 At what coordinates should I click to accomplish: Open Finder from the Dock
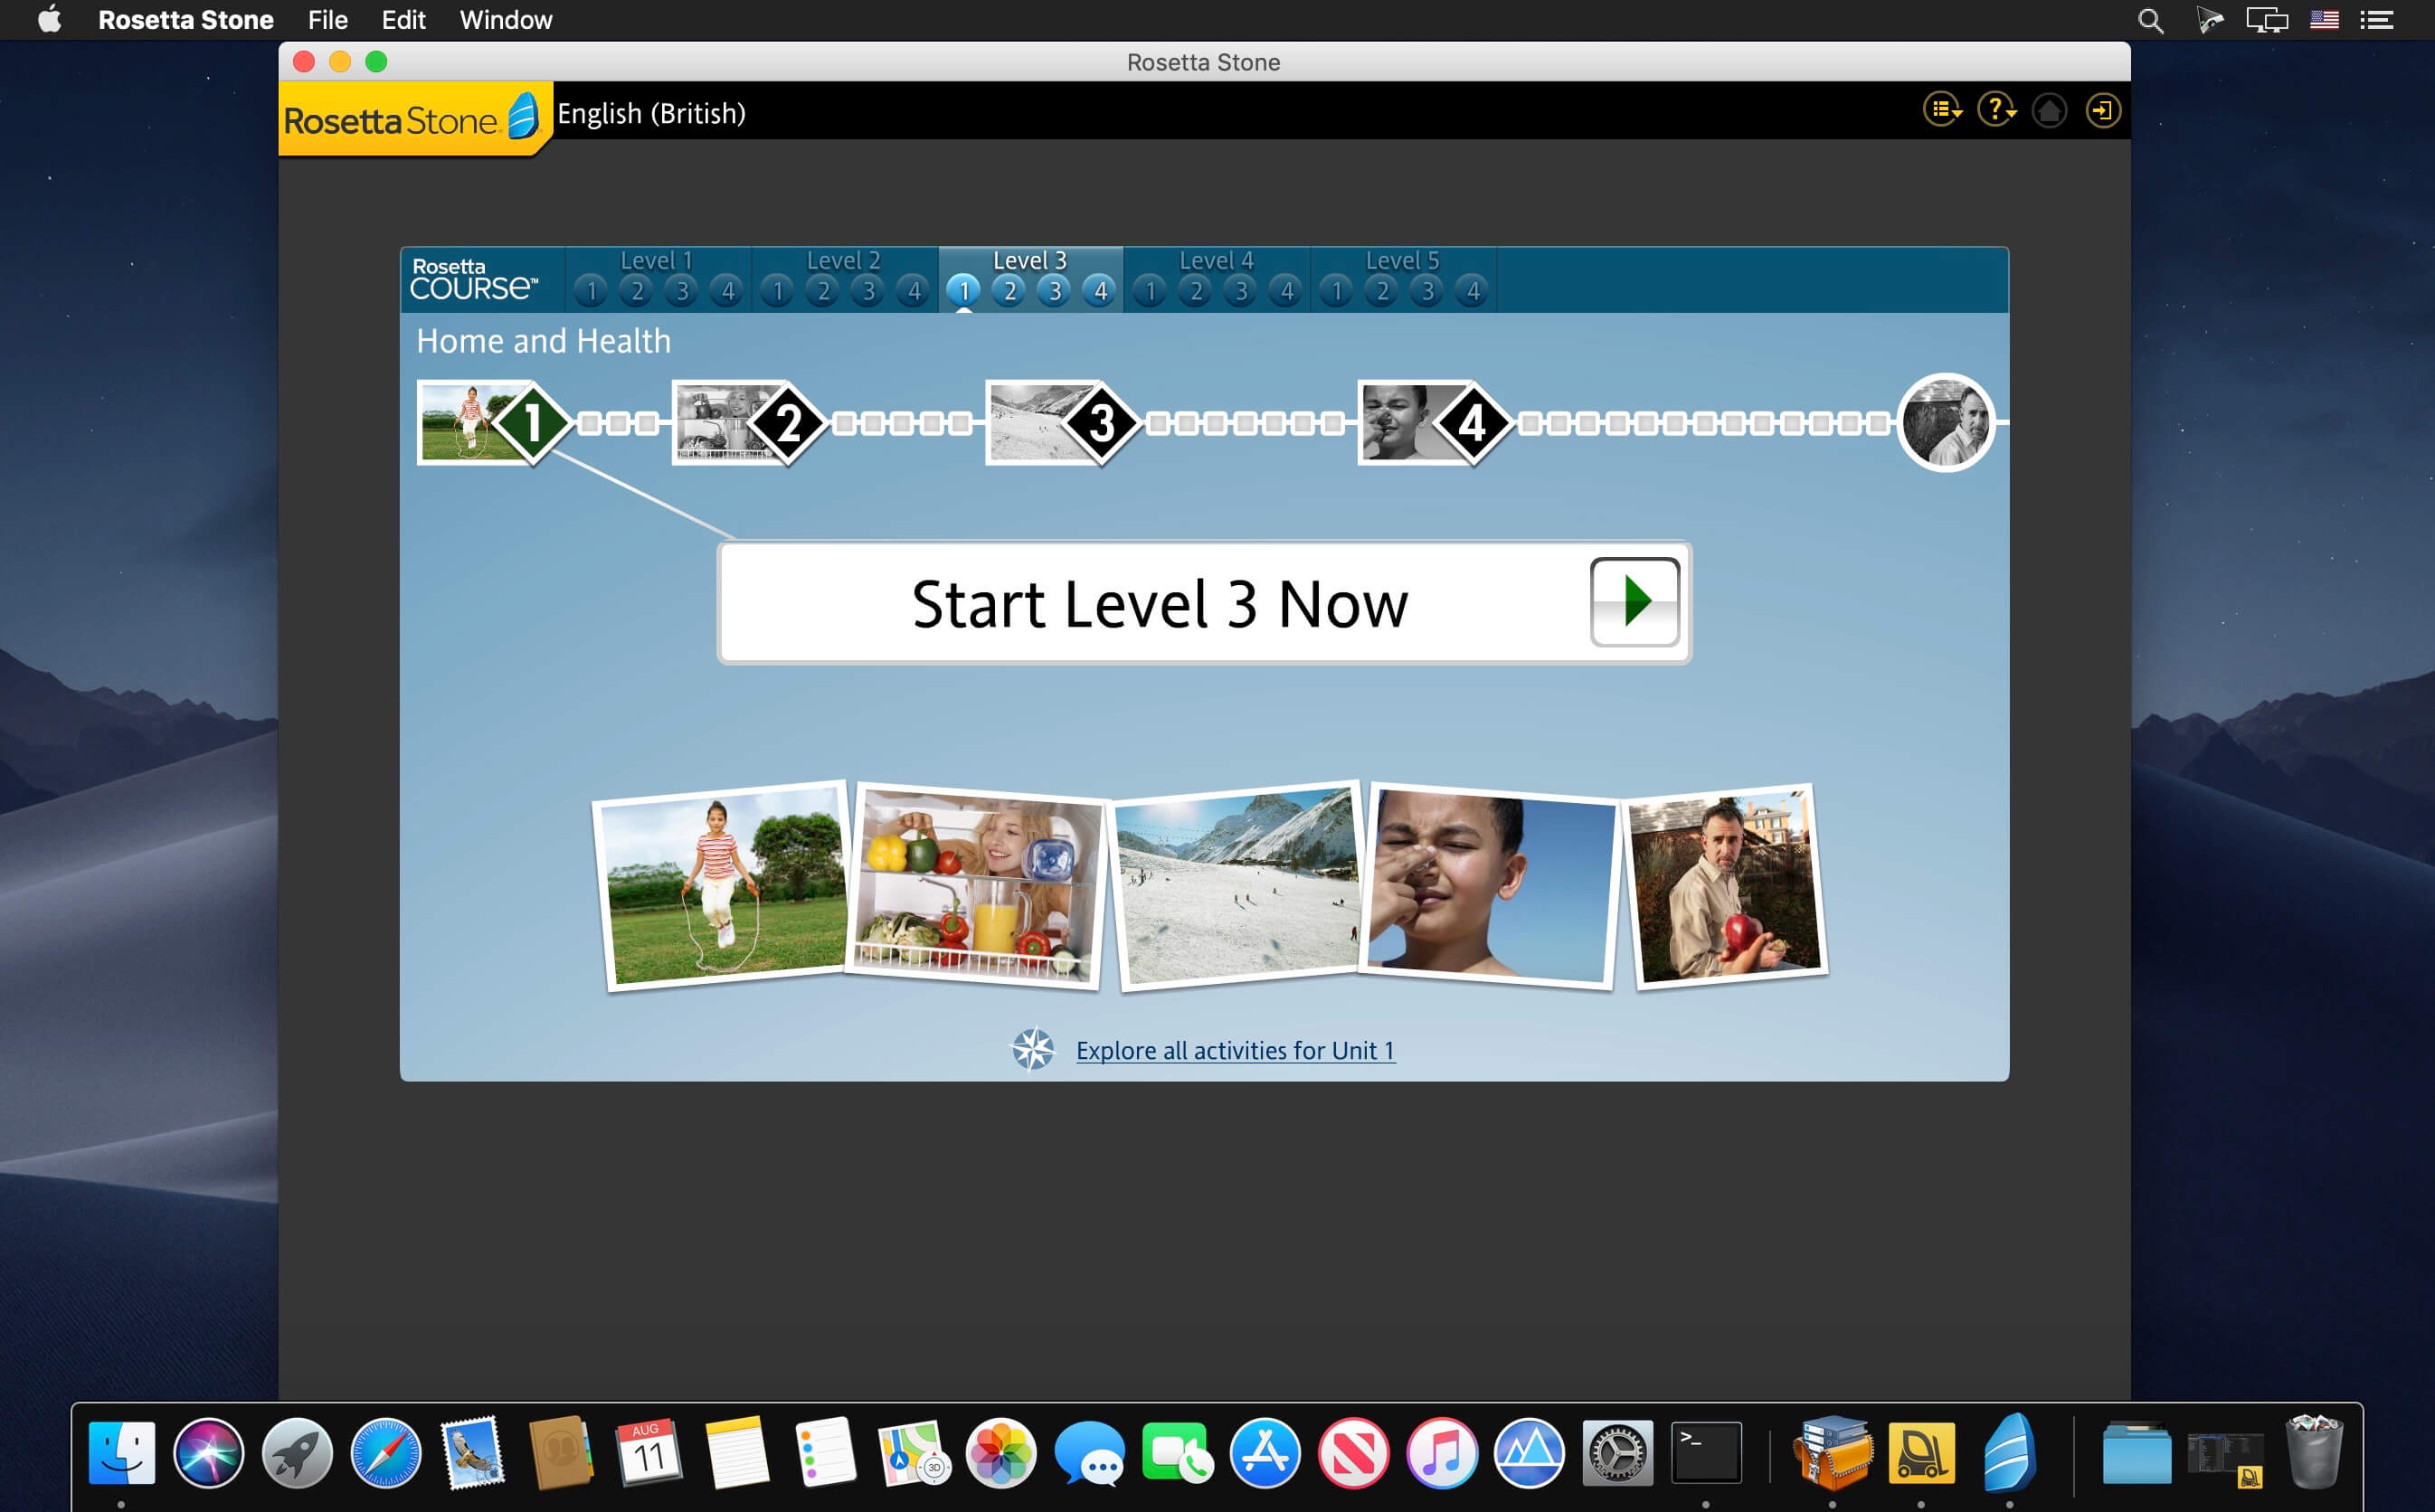click(x=121, y=1452)
